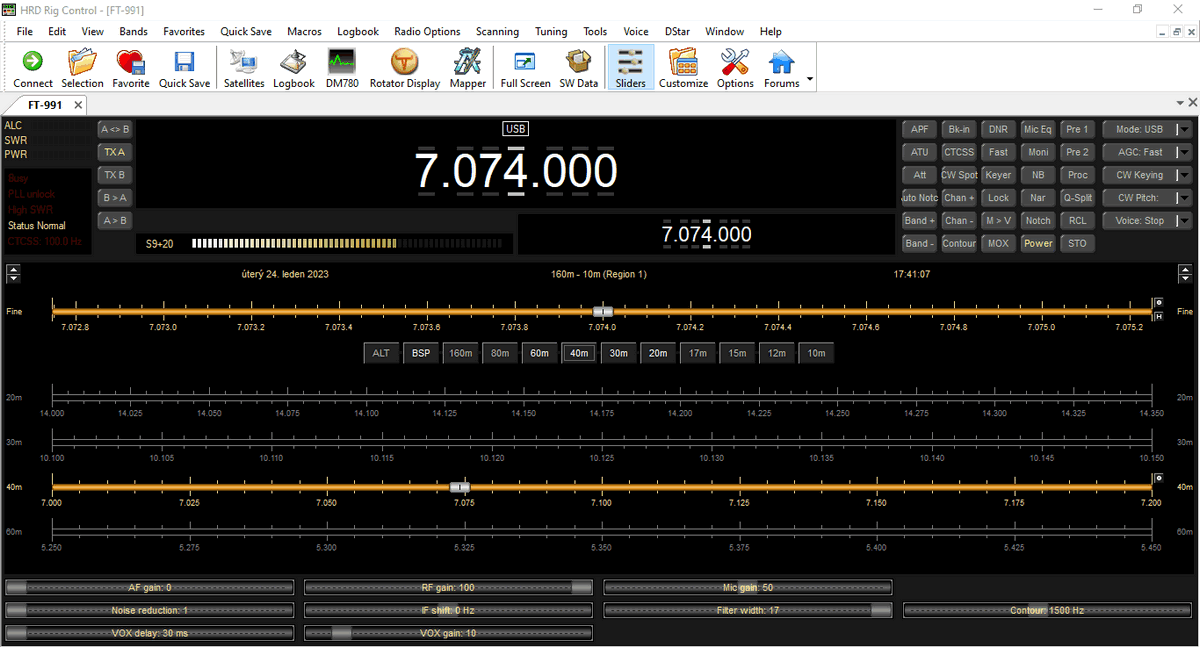Open the Radio Options menu
This screenshot has height=648, width=1200.
(427, 31)
